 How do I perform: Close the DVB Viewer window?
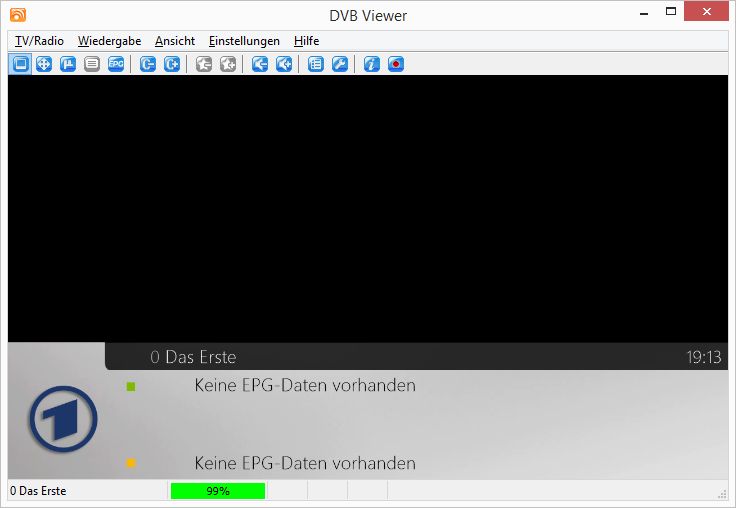pyautogui.click(x=706, y=12)
